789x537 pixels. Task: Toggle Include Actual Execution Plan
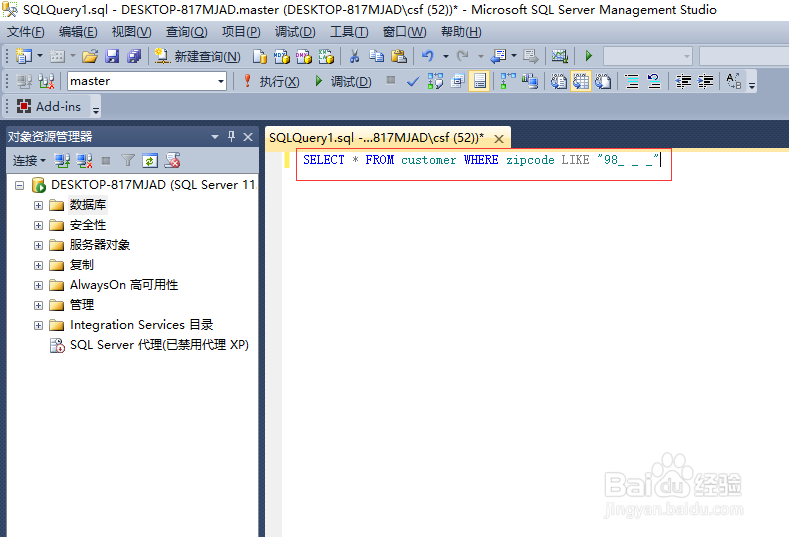pos(508,81)
